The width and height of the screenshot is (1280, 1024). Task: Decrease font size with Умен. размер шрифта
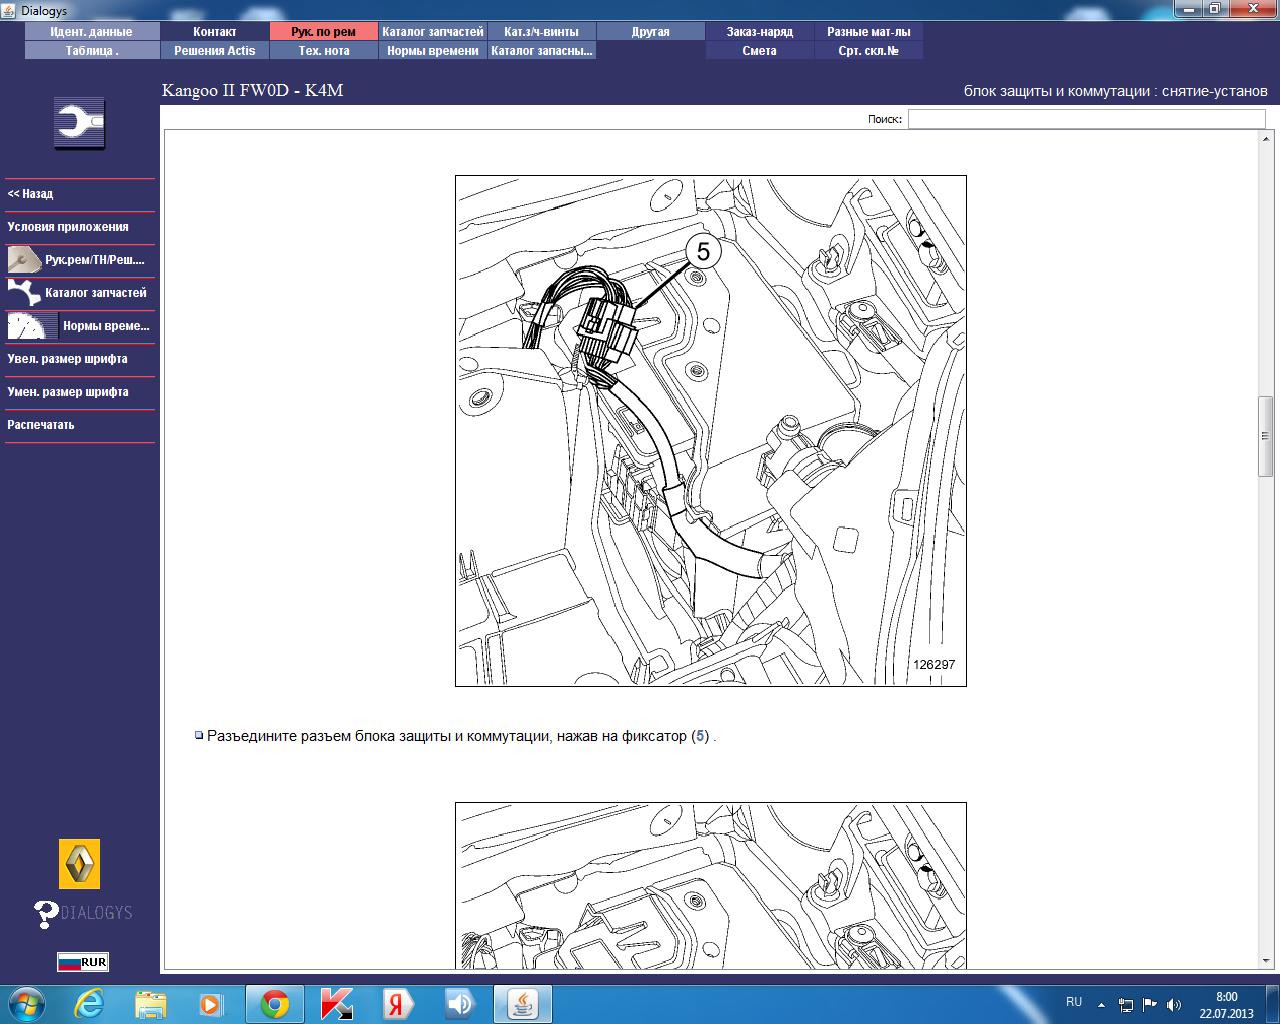(80, 392)
